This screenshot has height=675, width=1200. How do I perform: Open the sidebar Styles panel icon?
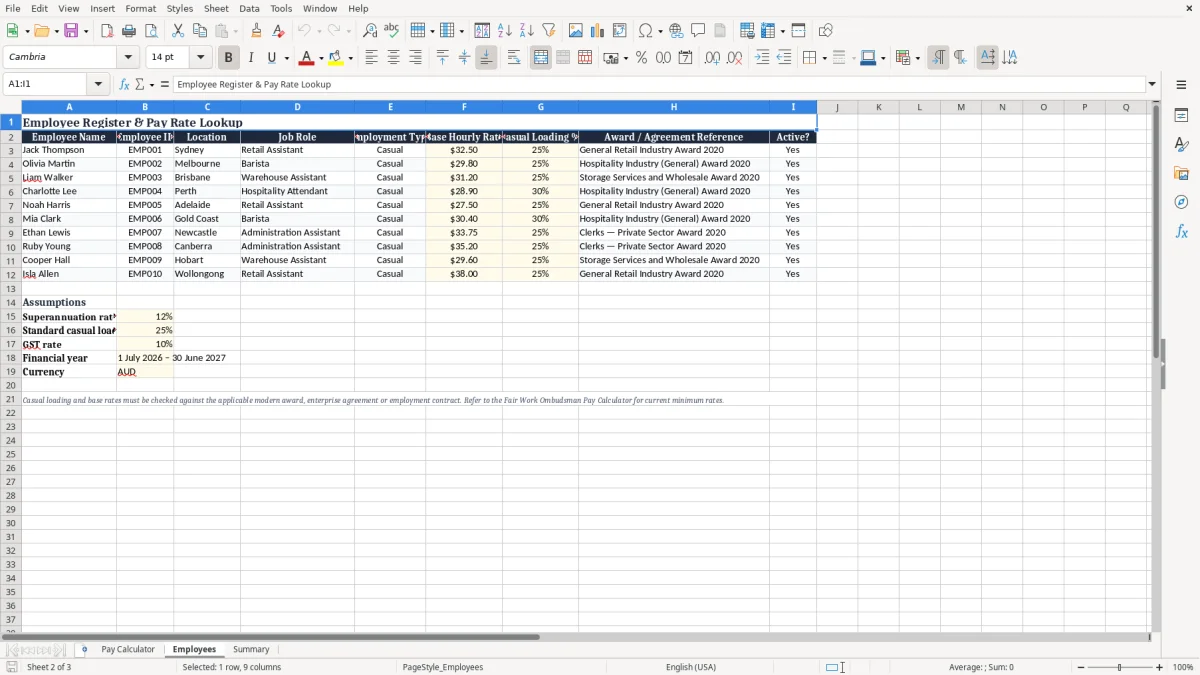[x=1181, y=144]
